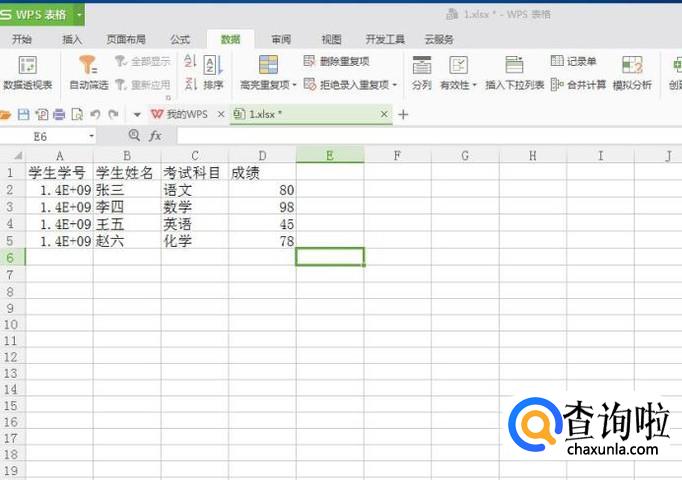Click Consolidate (合并计算)
682x480 pixels.
pyautogui.click(x=578, y=84)
